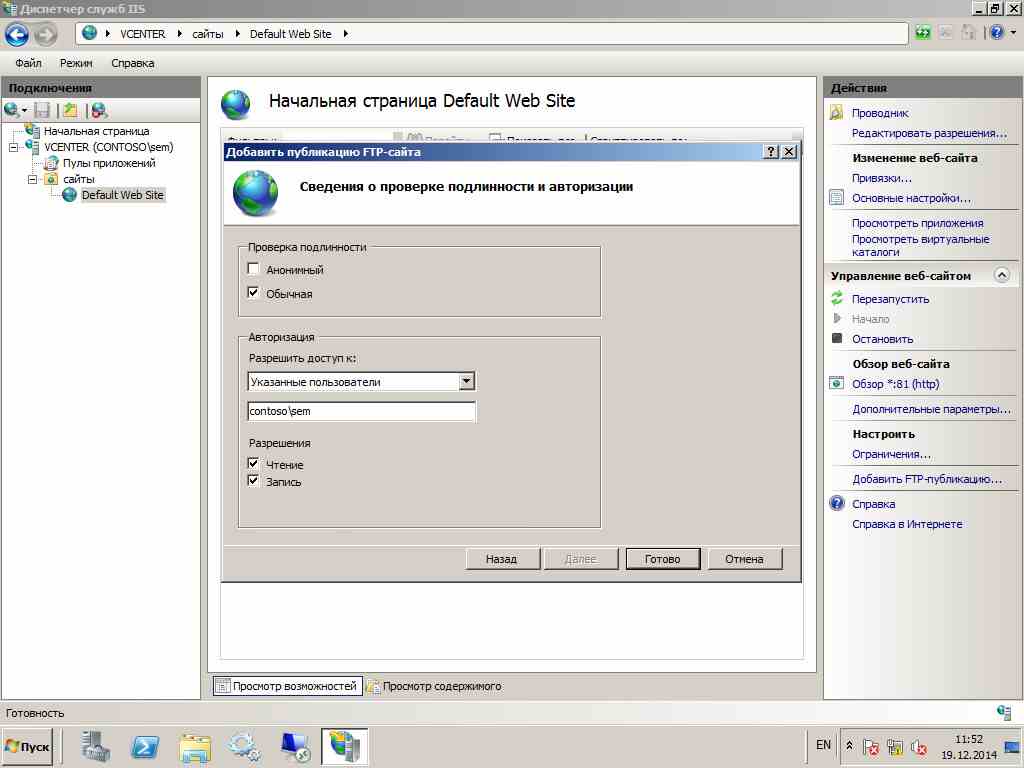Select Пулы приложений in the tree
This screenshot has height=768, width=1024.
click(108, 163)
